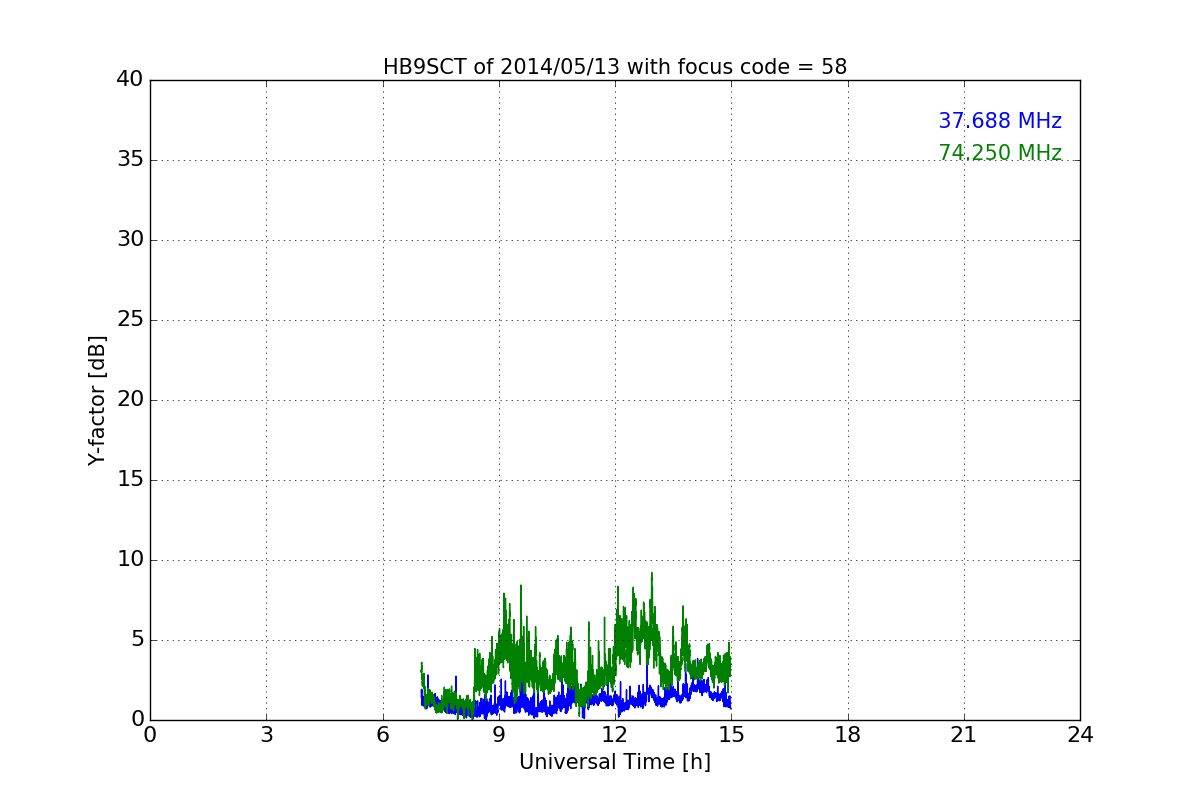This screenshot has height=800, width=1200.
Task: Click the y-axis tick label '40'
Action: [x=130, y=80]
